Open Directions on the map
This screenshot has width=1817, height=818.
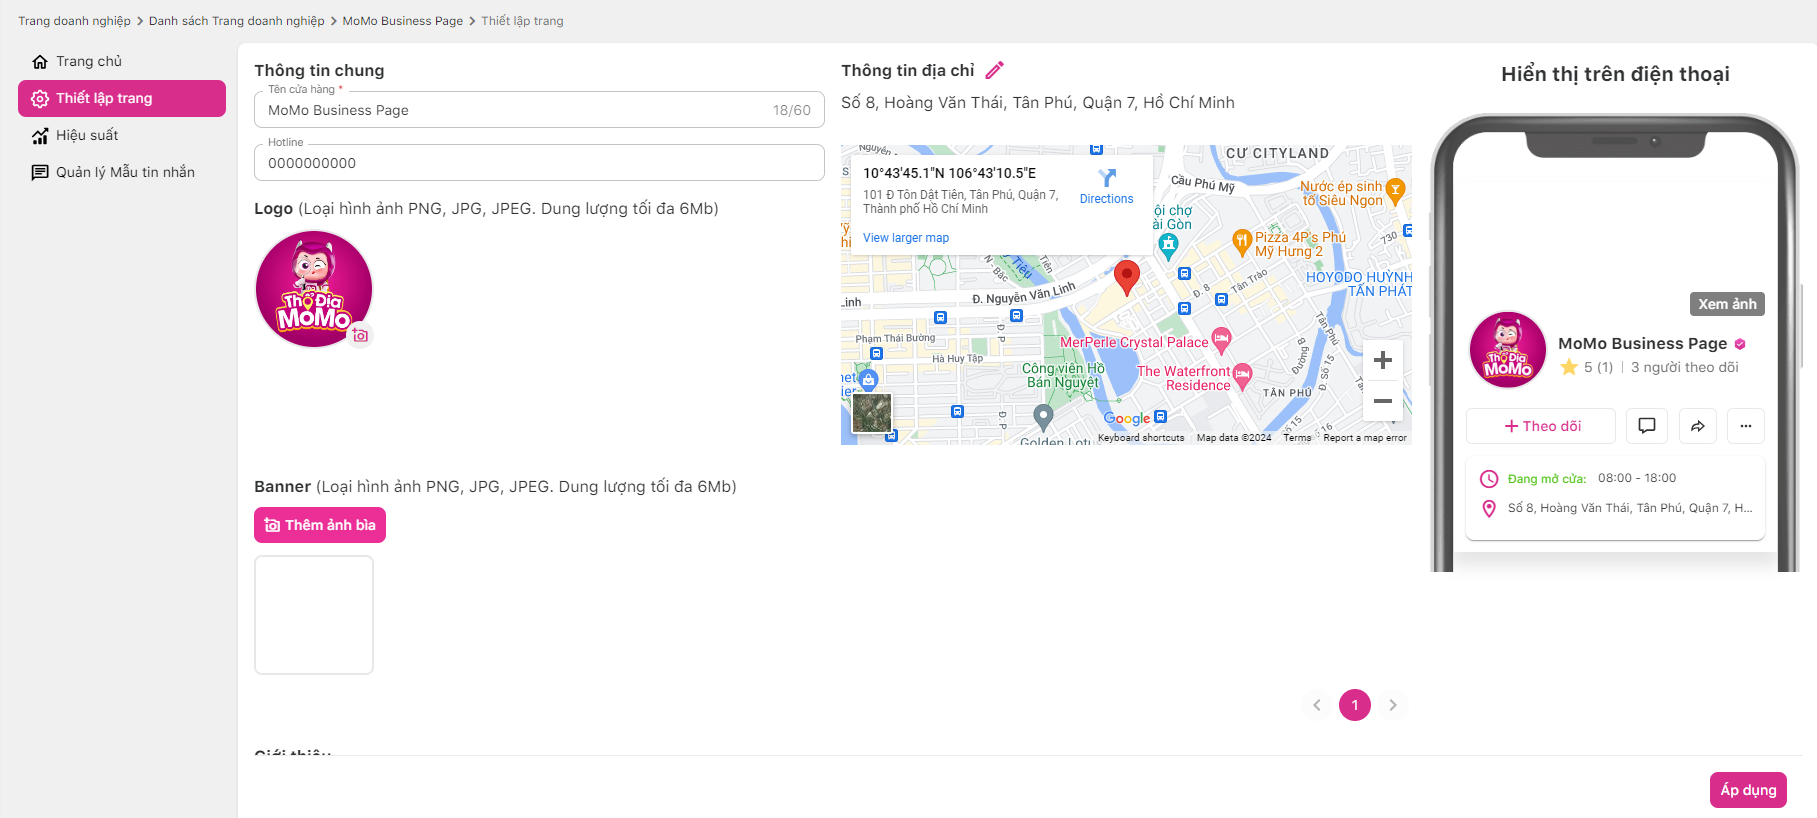(x=1106, y=186)
